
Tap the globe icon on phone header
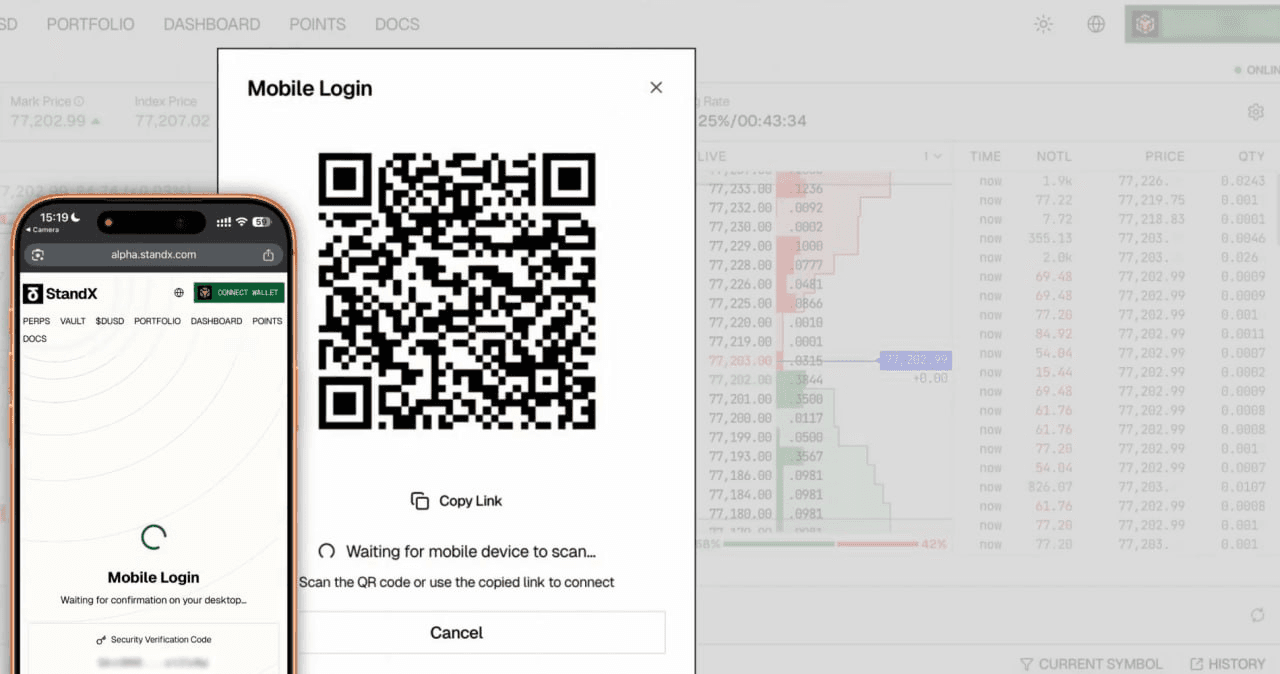(x=179, y=293)
